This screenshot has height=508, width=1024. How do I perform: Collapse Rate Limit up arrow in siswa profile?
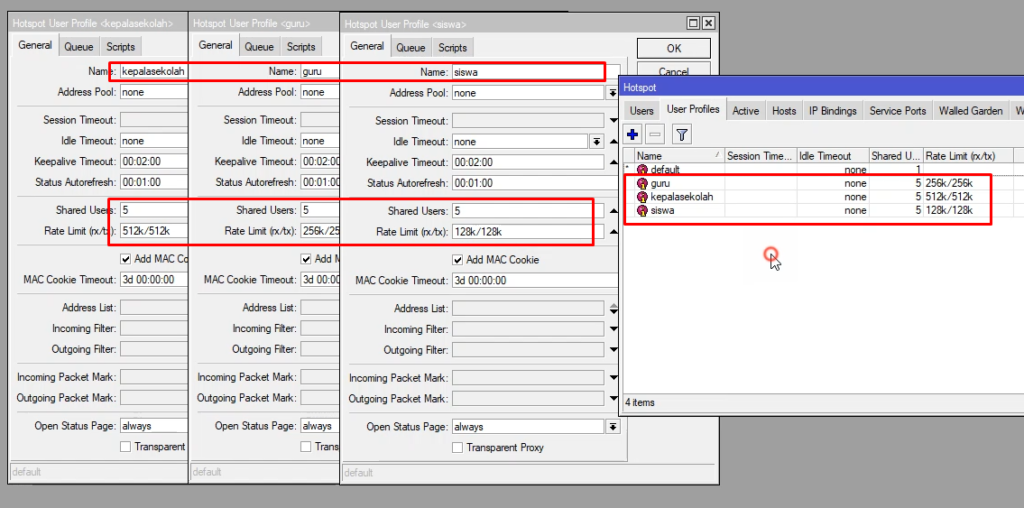pyautogui.click(x=613, y=232)
